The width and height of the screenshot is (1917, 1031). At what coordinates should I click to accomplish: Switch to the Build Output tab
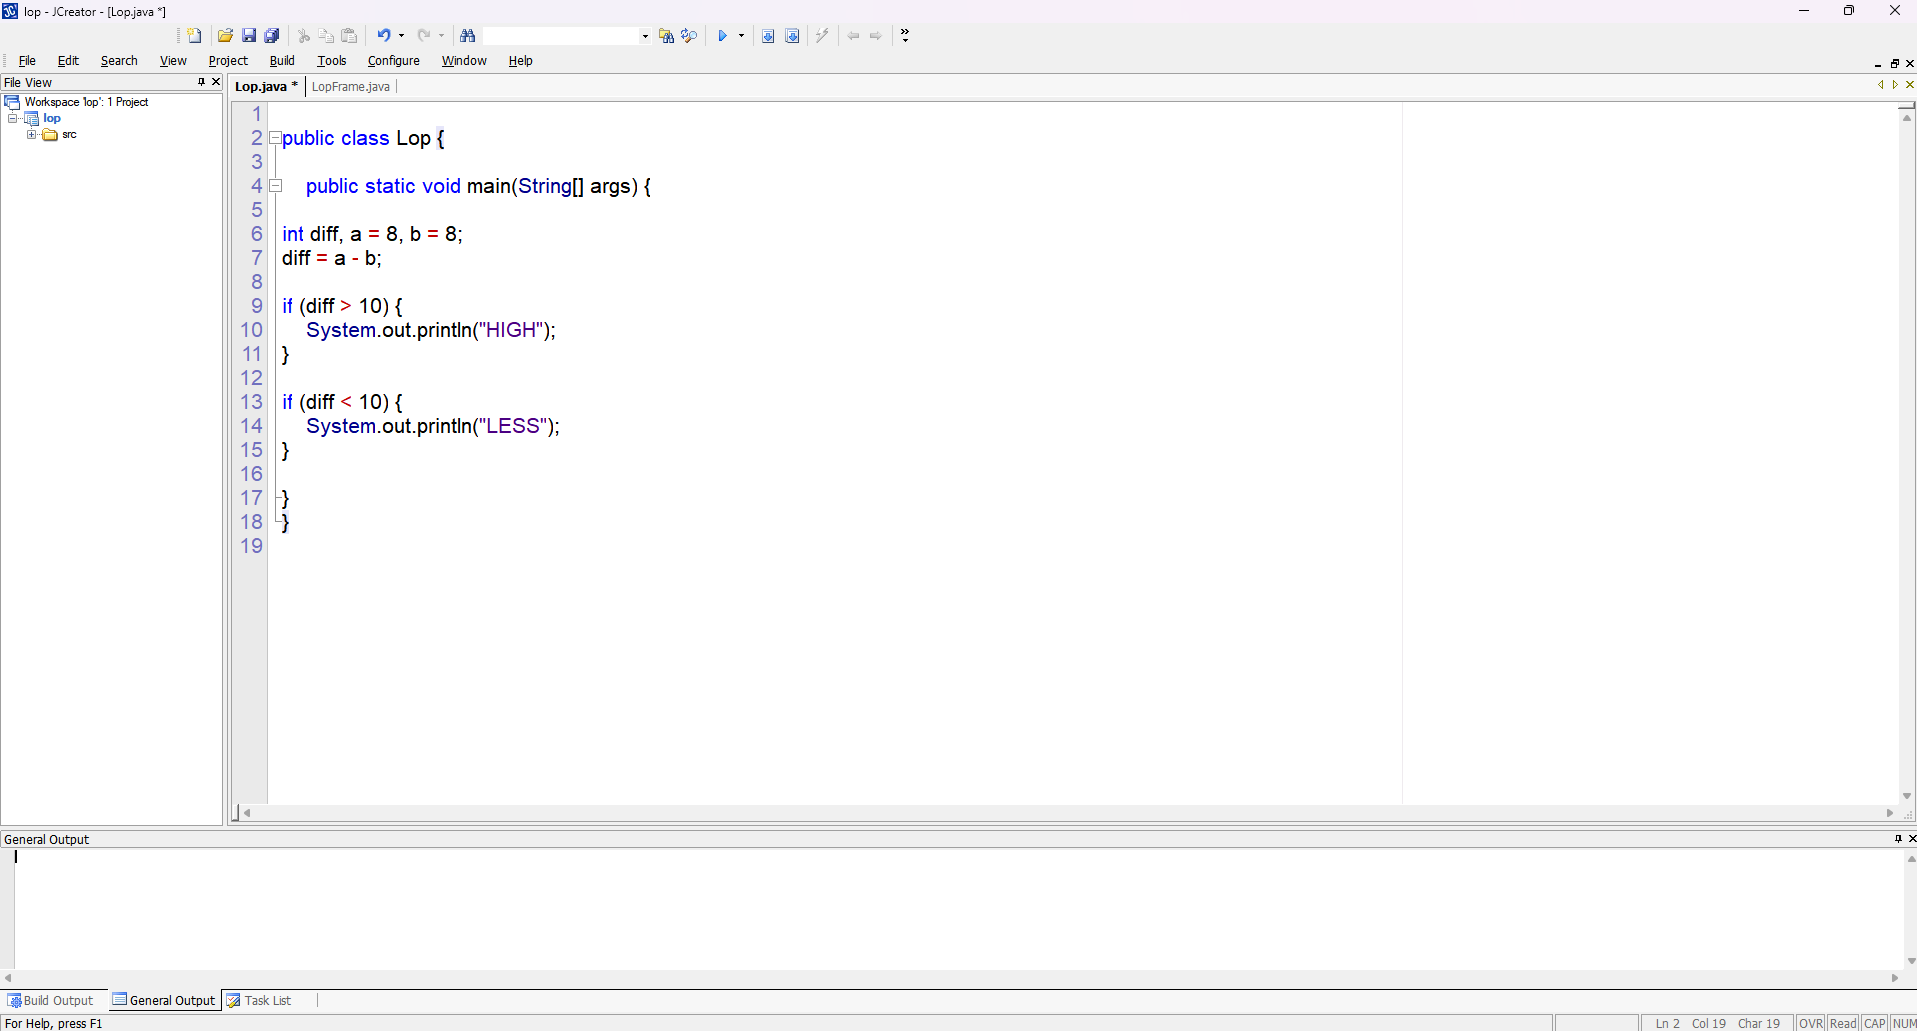tap(51, 1000)
